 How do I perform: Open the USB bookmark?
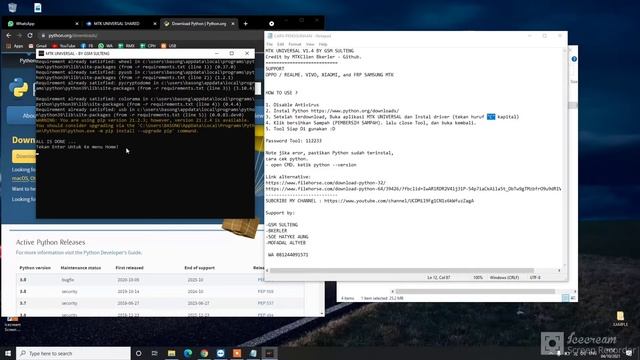169,46
